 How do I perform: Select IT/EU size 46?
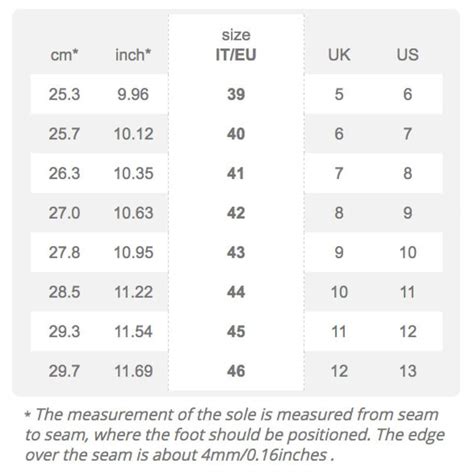[x=236, y=371]
